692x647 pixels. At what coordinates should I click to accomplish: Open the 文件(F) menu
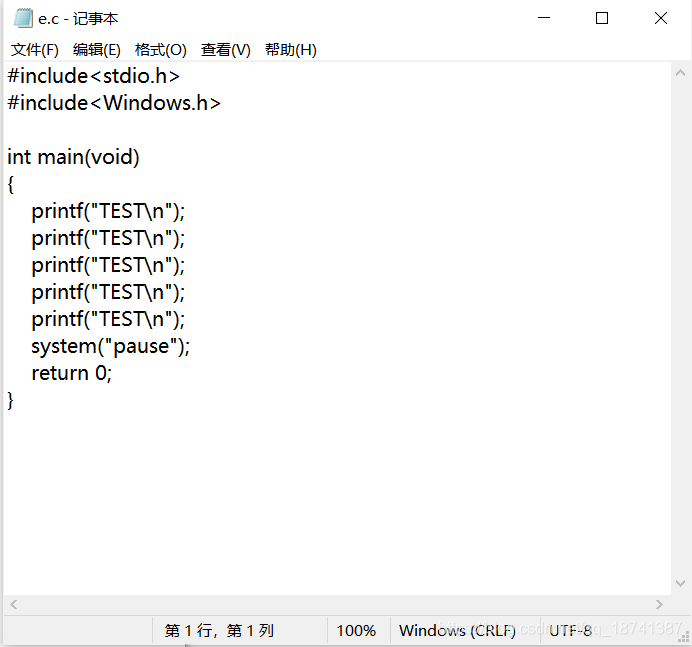coord(34,50)
